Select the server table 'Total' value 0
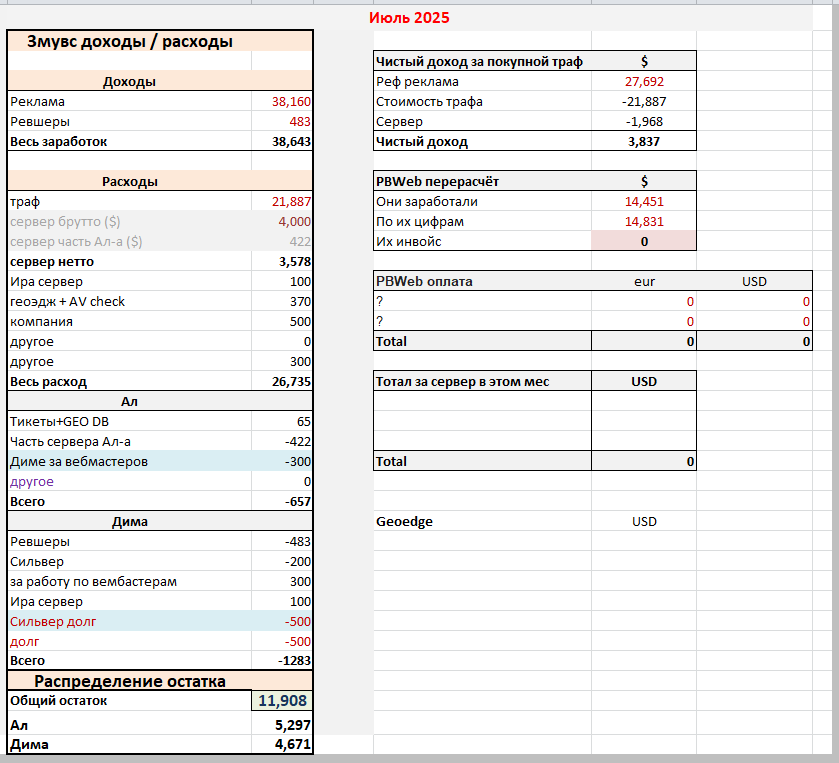The image size is (839, 763). [x=690, y=462]
